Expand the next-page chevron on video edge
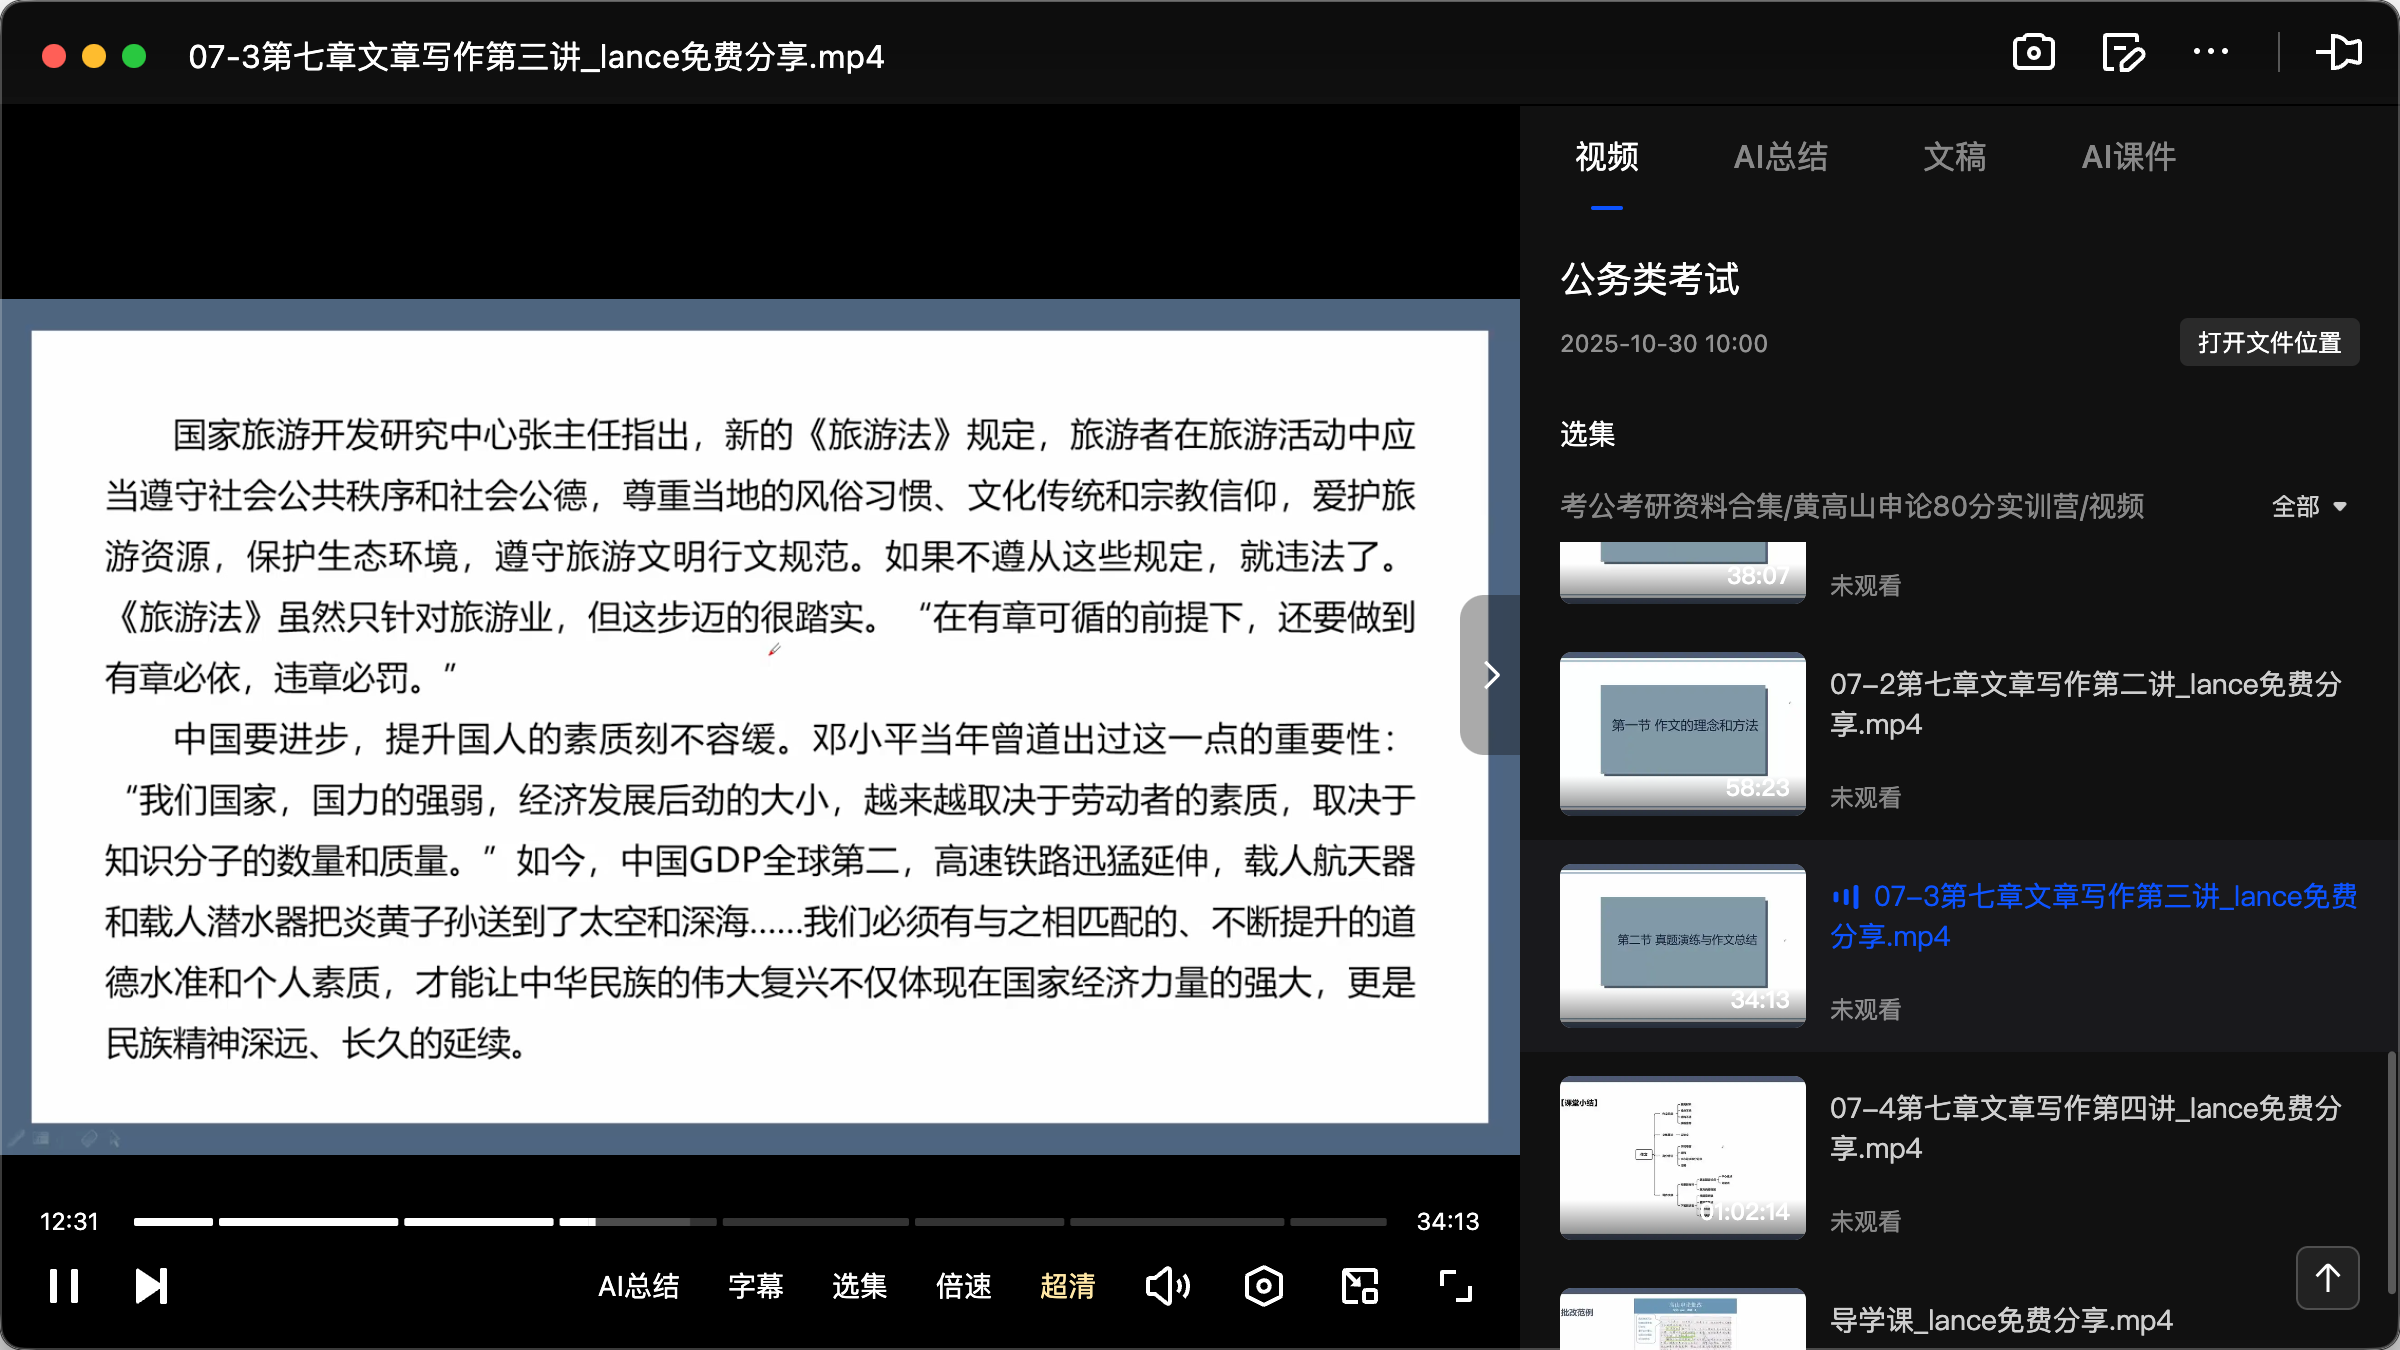Viewport: 2400px width, 1350px height. 1491,675
